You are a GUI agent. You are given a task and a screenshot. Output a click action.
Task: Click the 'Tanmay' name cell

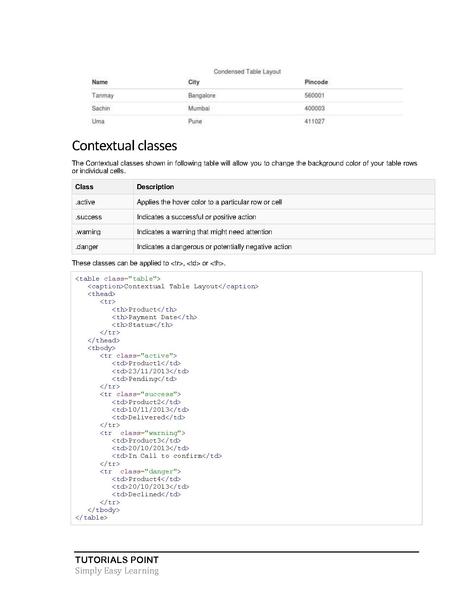tap(103, 96)
